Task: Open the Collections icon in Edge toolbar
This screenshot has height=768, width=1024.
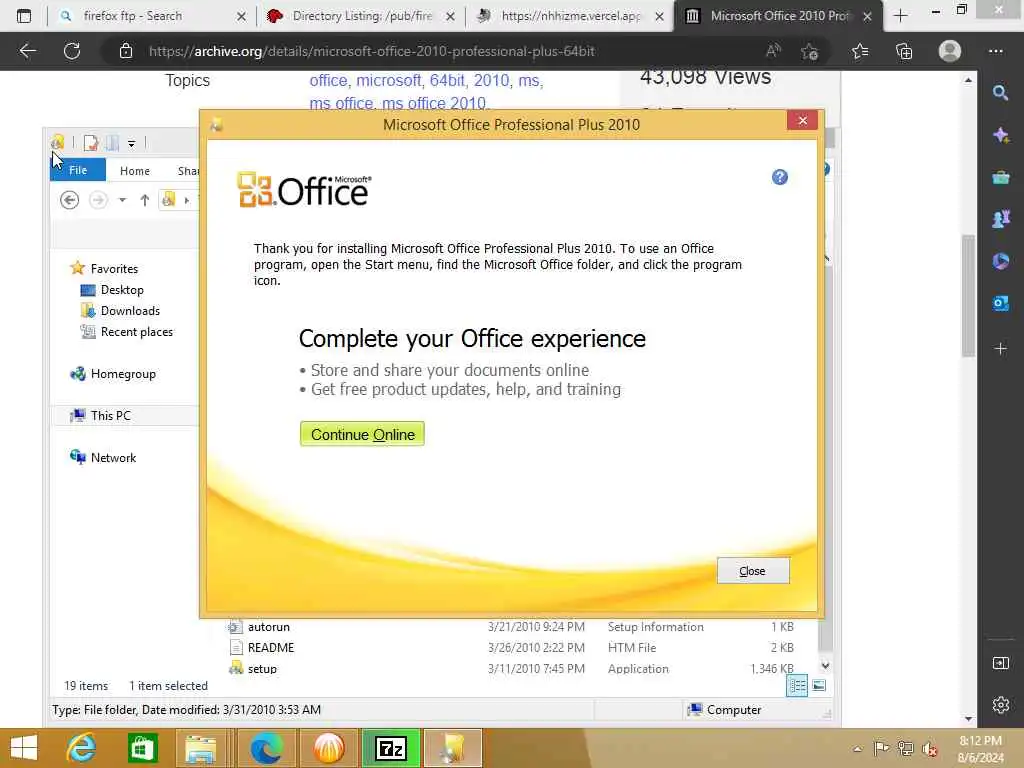Action: [x=904, y=51]
